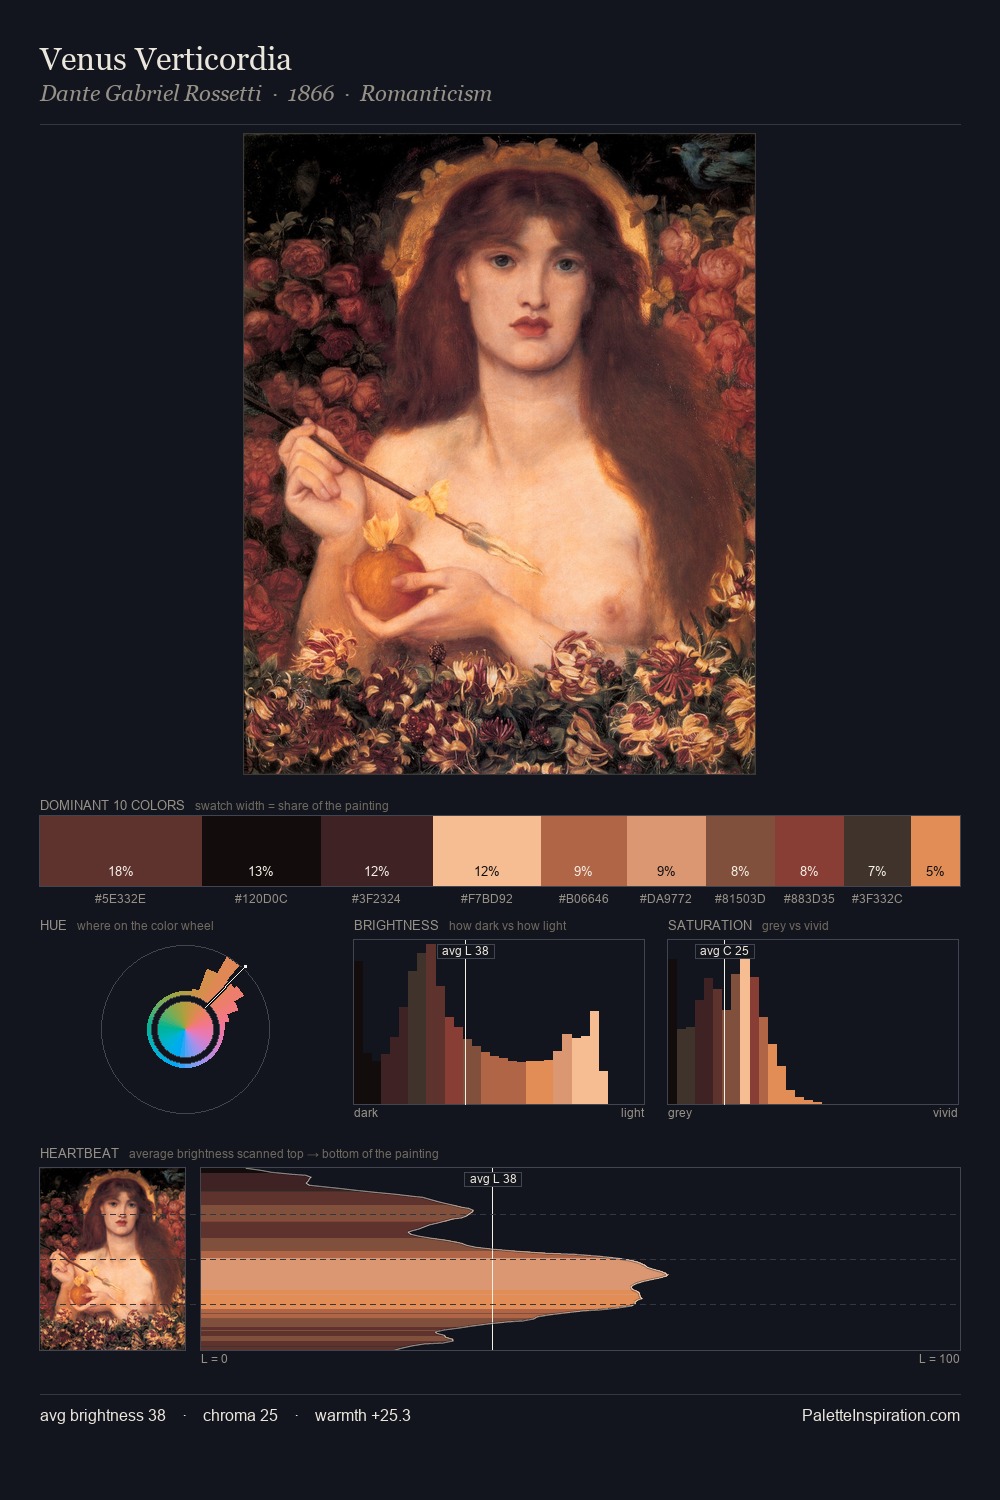Select the 18% swatch #5E332E
Viewport: 1000px width, 1500px height.
tap(121, 851)
